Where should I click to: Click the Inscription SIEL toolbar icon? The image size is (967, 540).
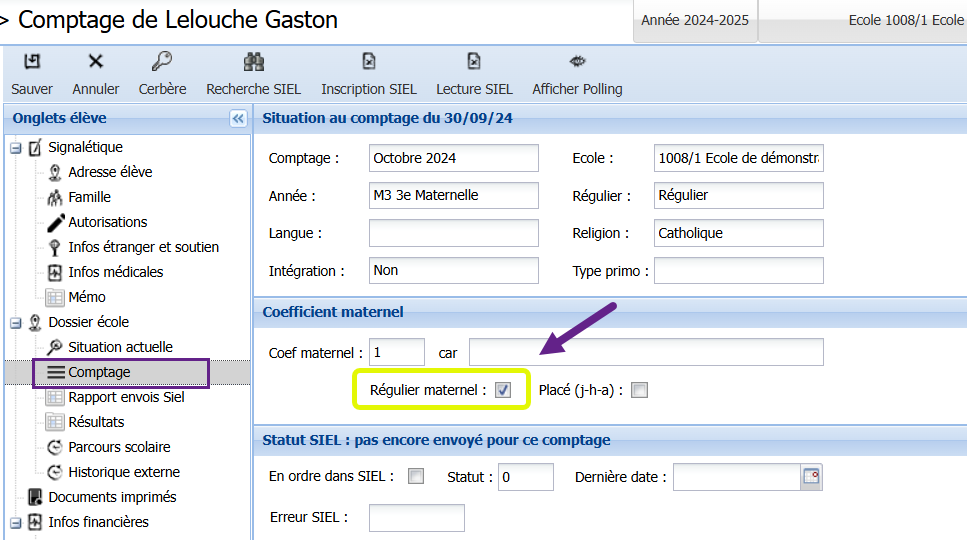tap(368, 62)
